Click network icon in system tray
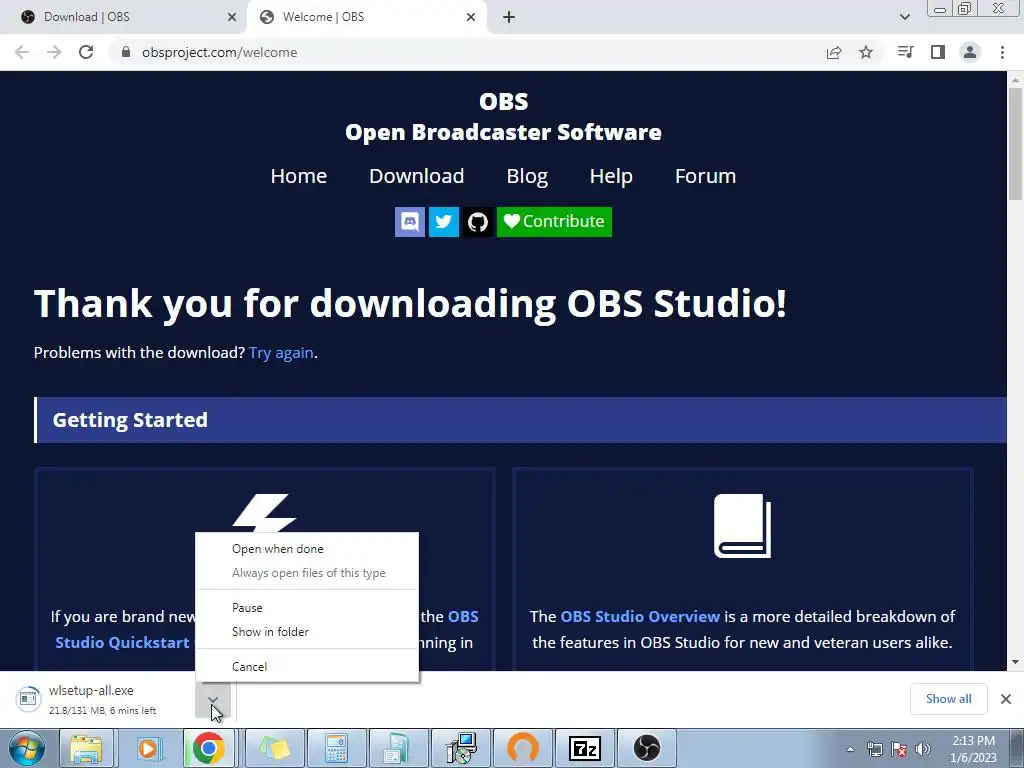 (874, 749)
